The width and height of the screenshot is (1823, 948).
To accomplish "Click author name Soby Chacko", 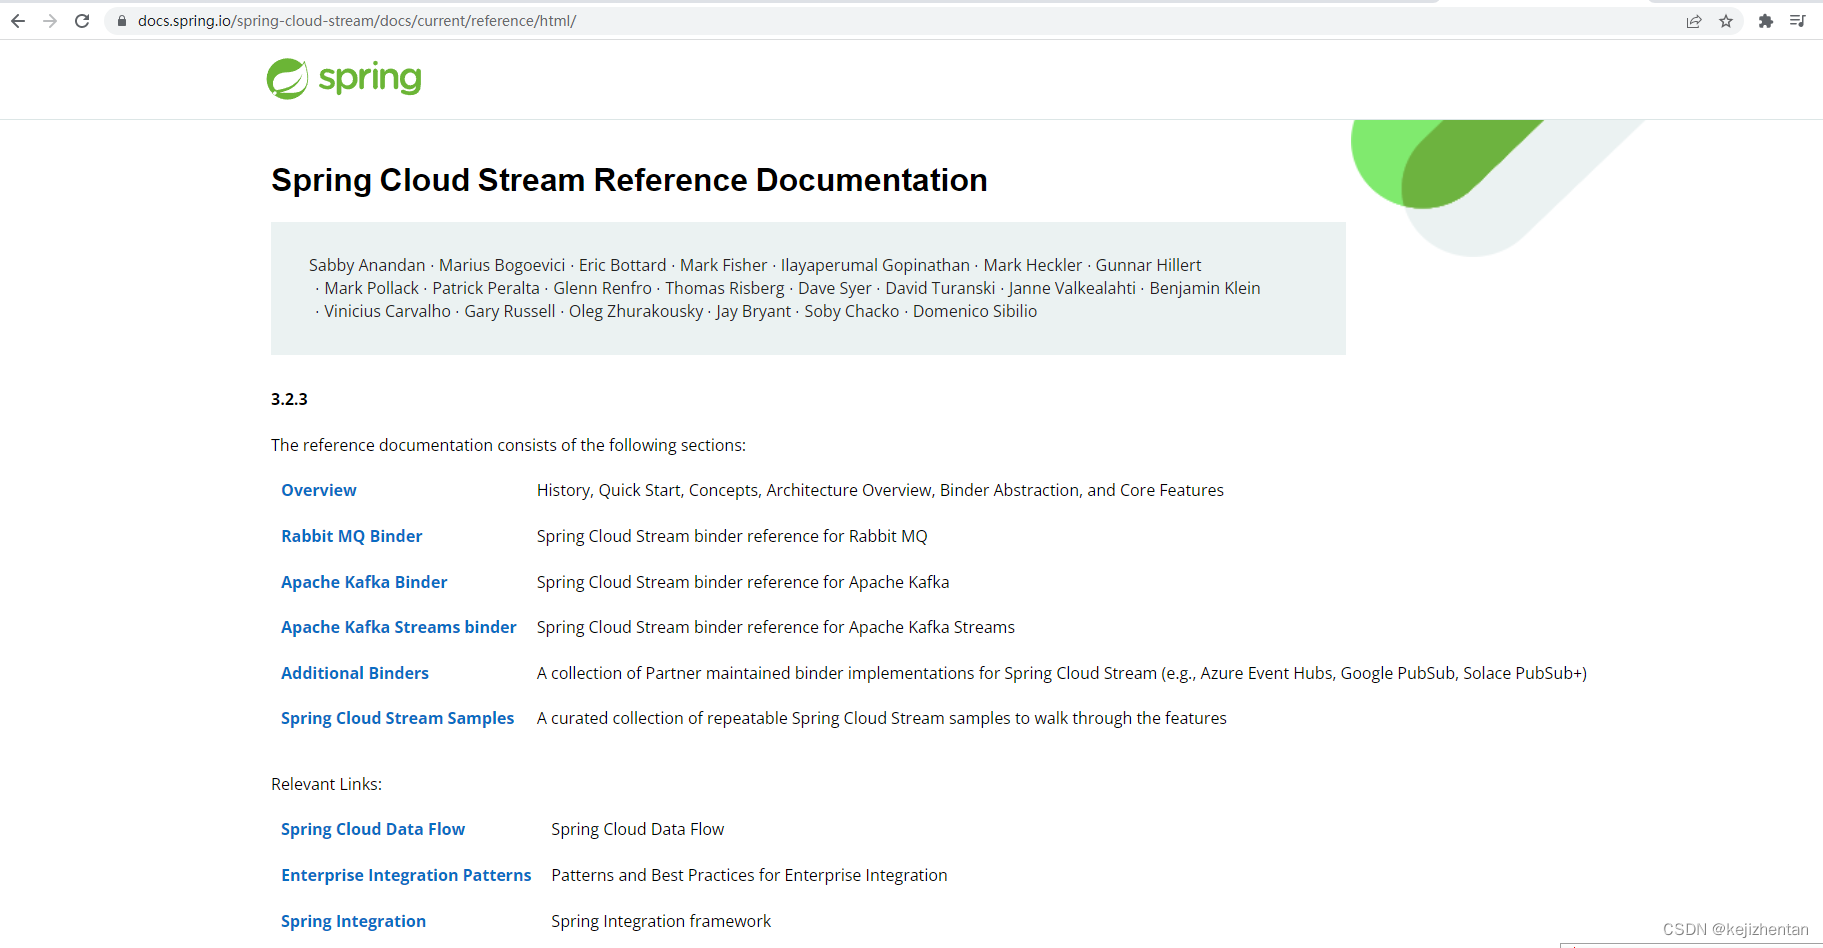I will [x=852, y=311].
